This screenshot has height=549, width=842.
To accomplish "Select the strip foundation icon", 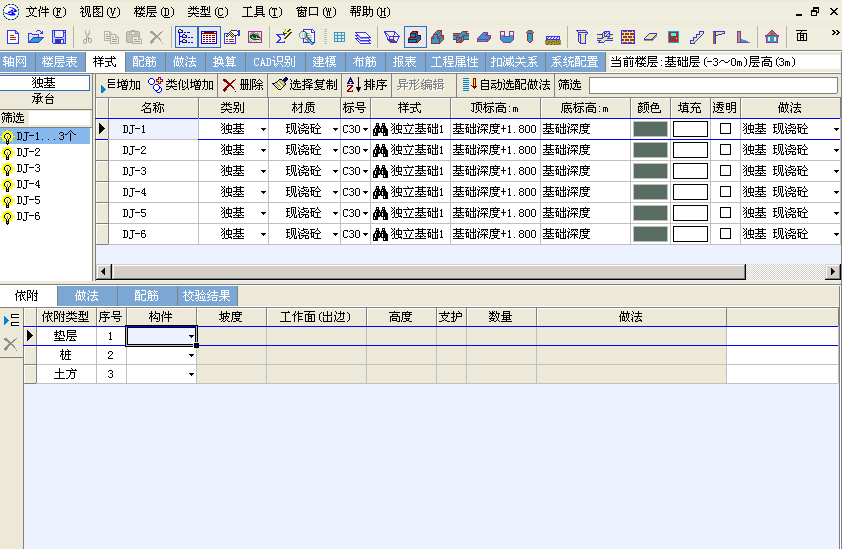I will tap(438, 37).
